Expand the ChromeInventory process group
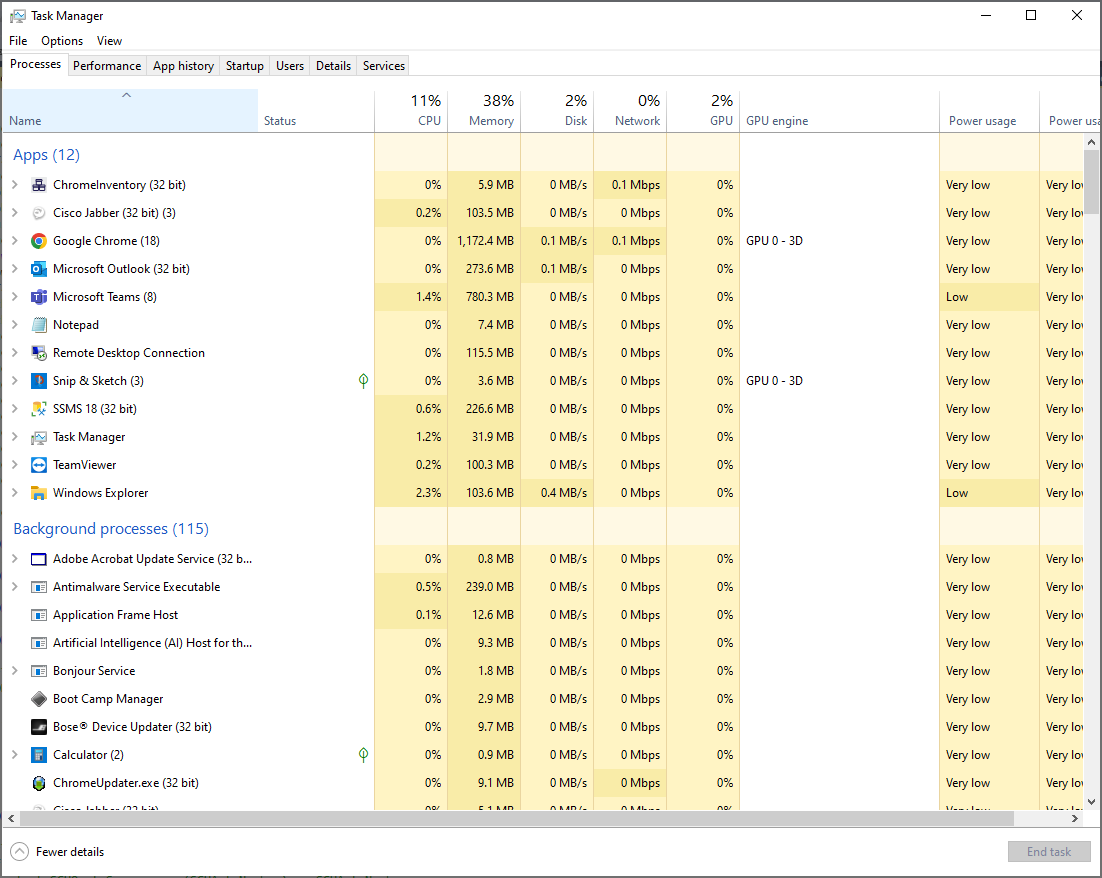Viewport: 1102px width, 878px height. pos(15,185)
